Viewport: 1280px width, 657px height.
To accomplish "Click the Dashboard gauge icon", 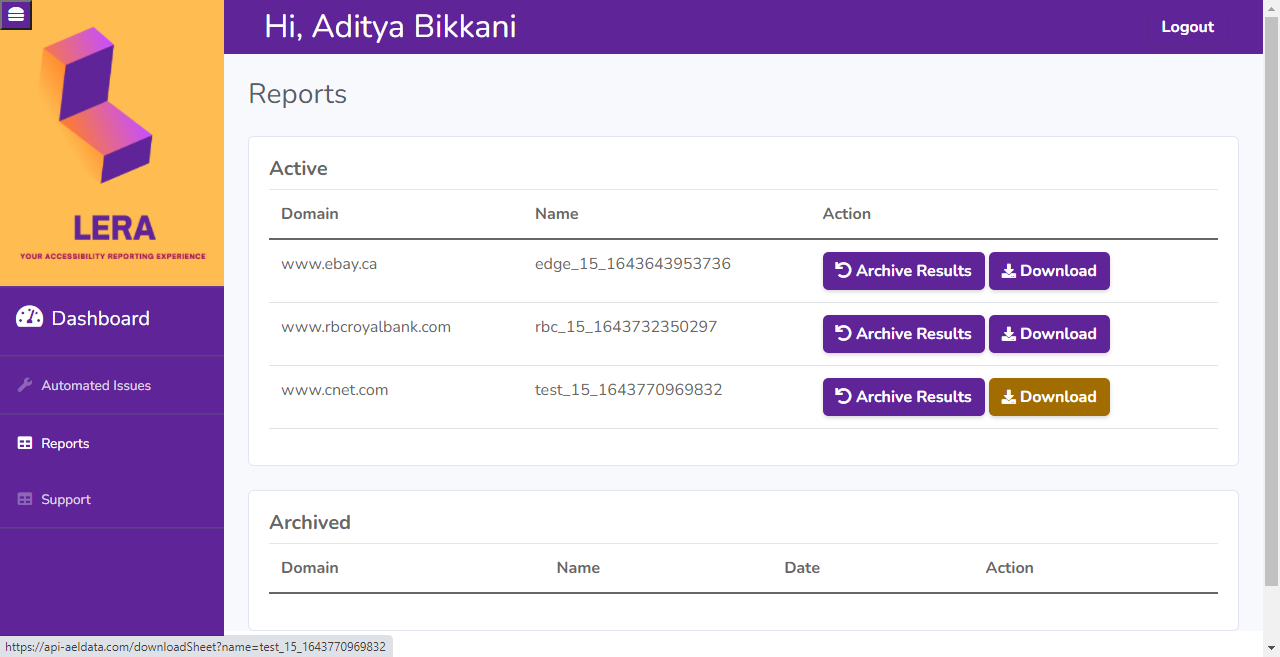I will coord(30,318).
